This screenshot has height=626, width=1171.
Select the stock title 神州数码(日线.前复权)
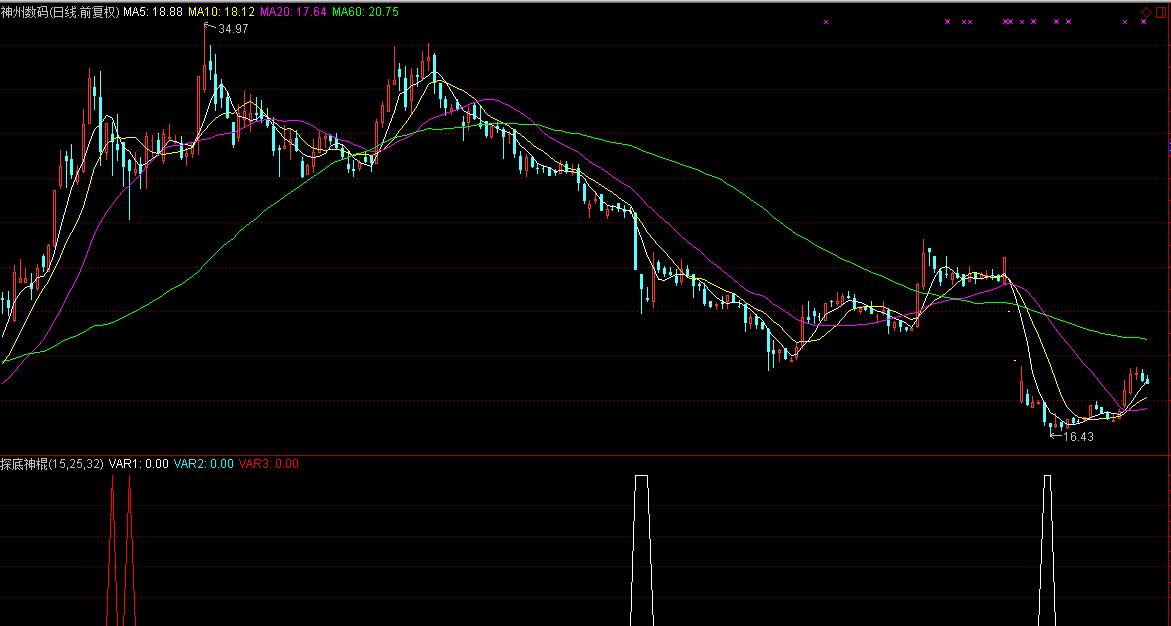[x=60, y=12]
